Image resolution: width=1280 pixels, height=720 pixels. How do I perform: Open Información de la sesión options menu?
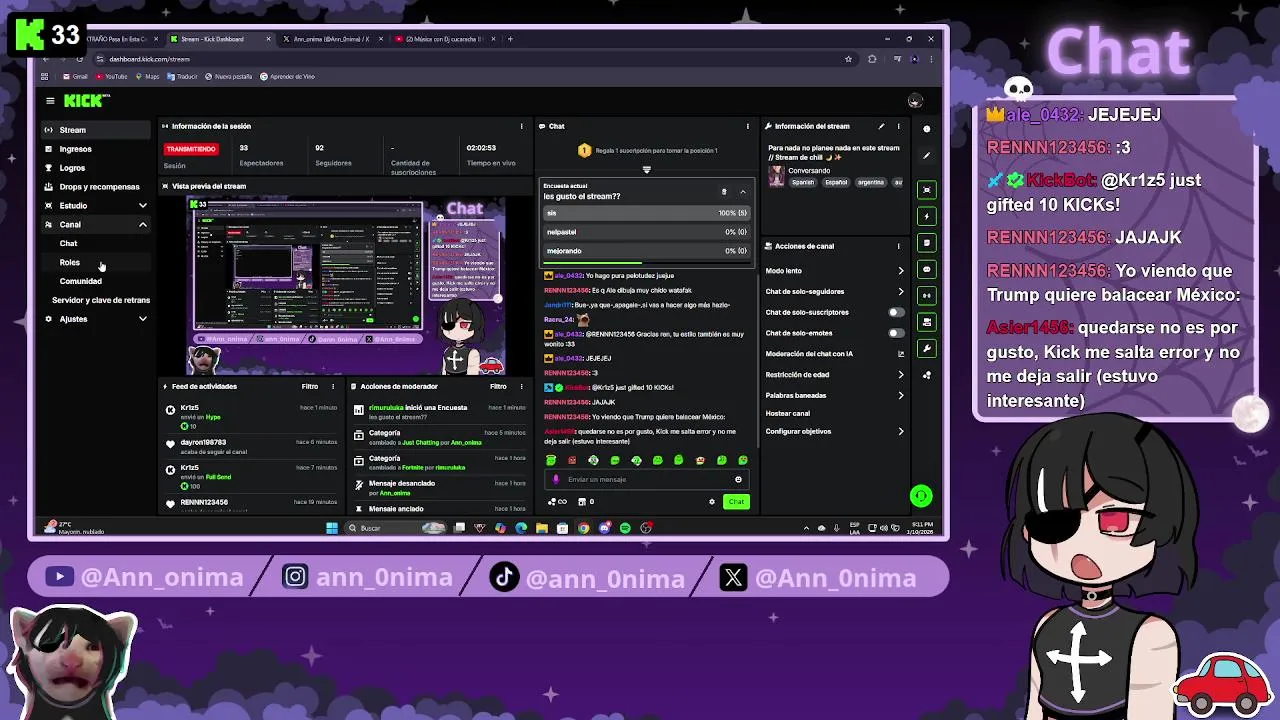pos(521,126)
